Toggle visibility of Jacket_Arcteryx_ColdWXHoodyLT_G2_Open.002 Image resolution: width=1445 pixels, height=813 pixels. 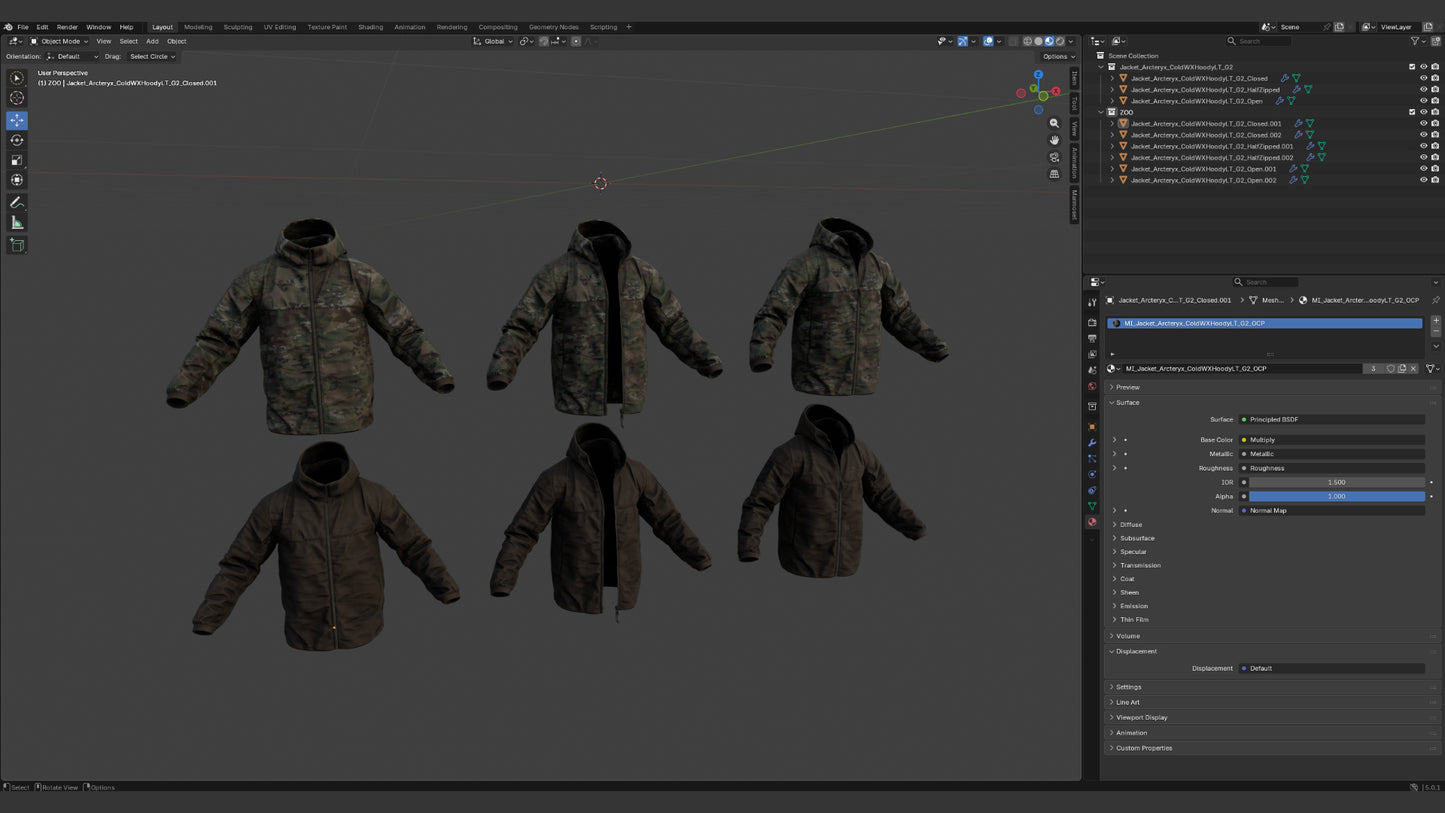coord(1424,180)
